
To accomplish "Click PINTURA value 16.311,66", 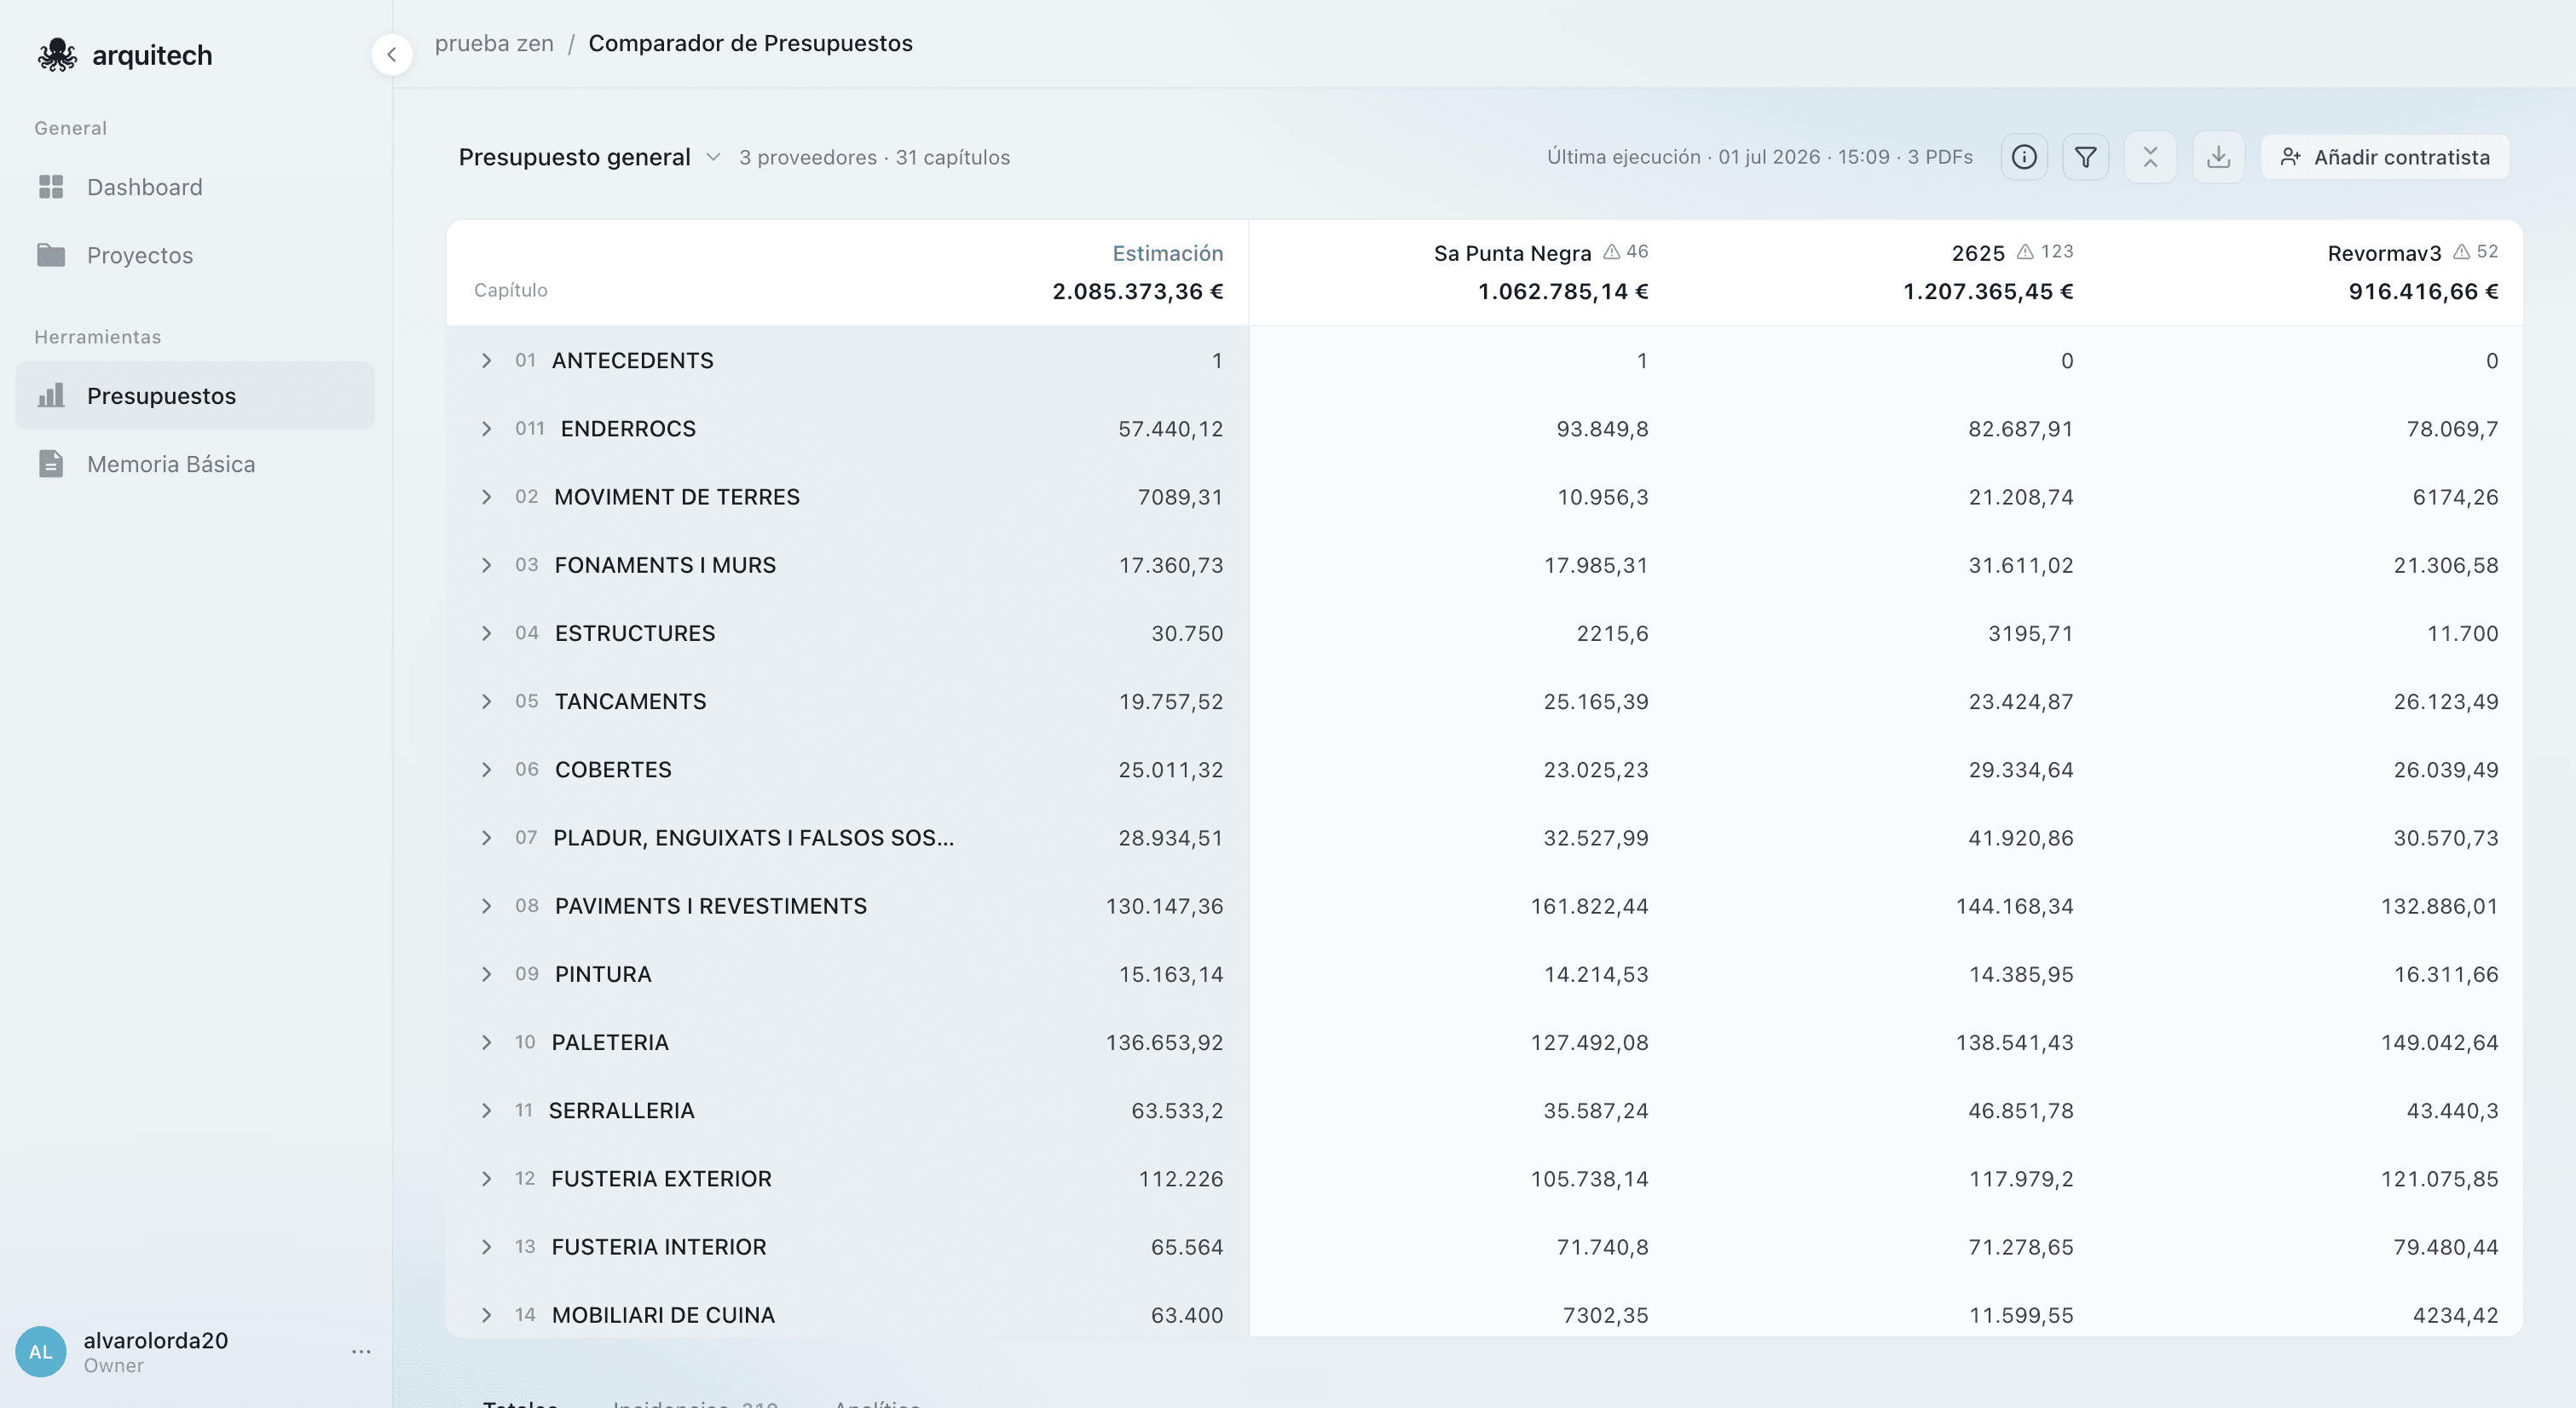I will click(x=2446, y=974).
